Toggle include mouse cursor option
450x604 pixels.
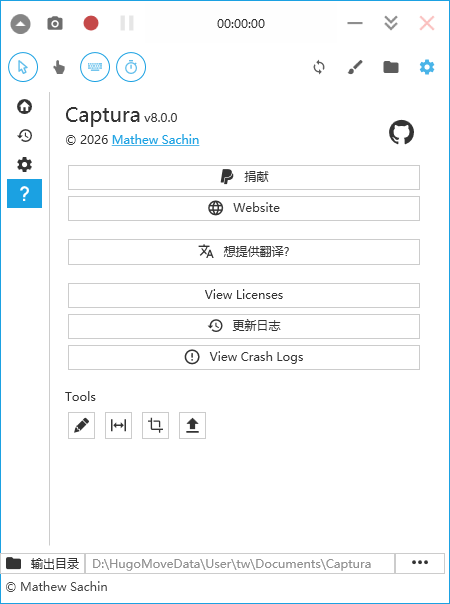[23, 67]
